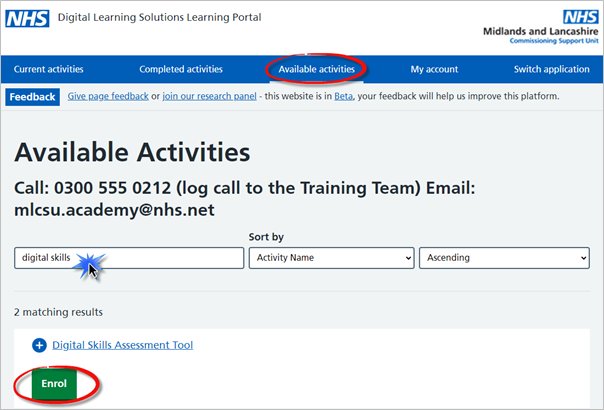Click the 2 matching results text

[x=59, y=312]
